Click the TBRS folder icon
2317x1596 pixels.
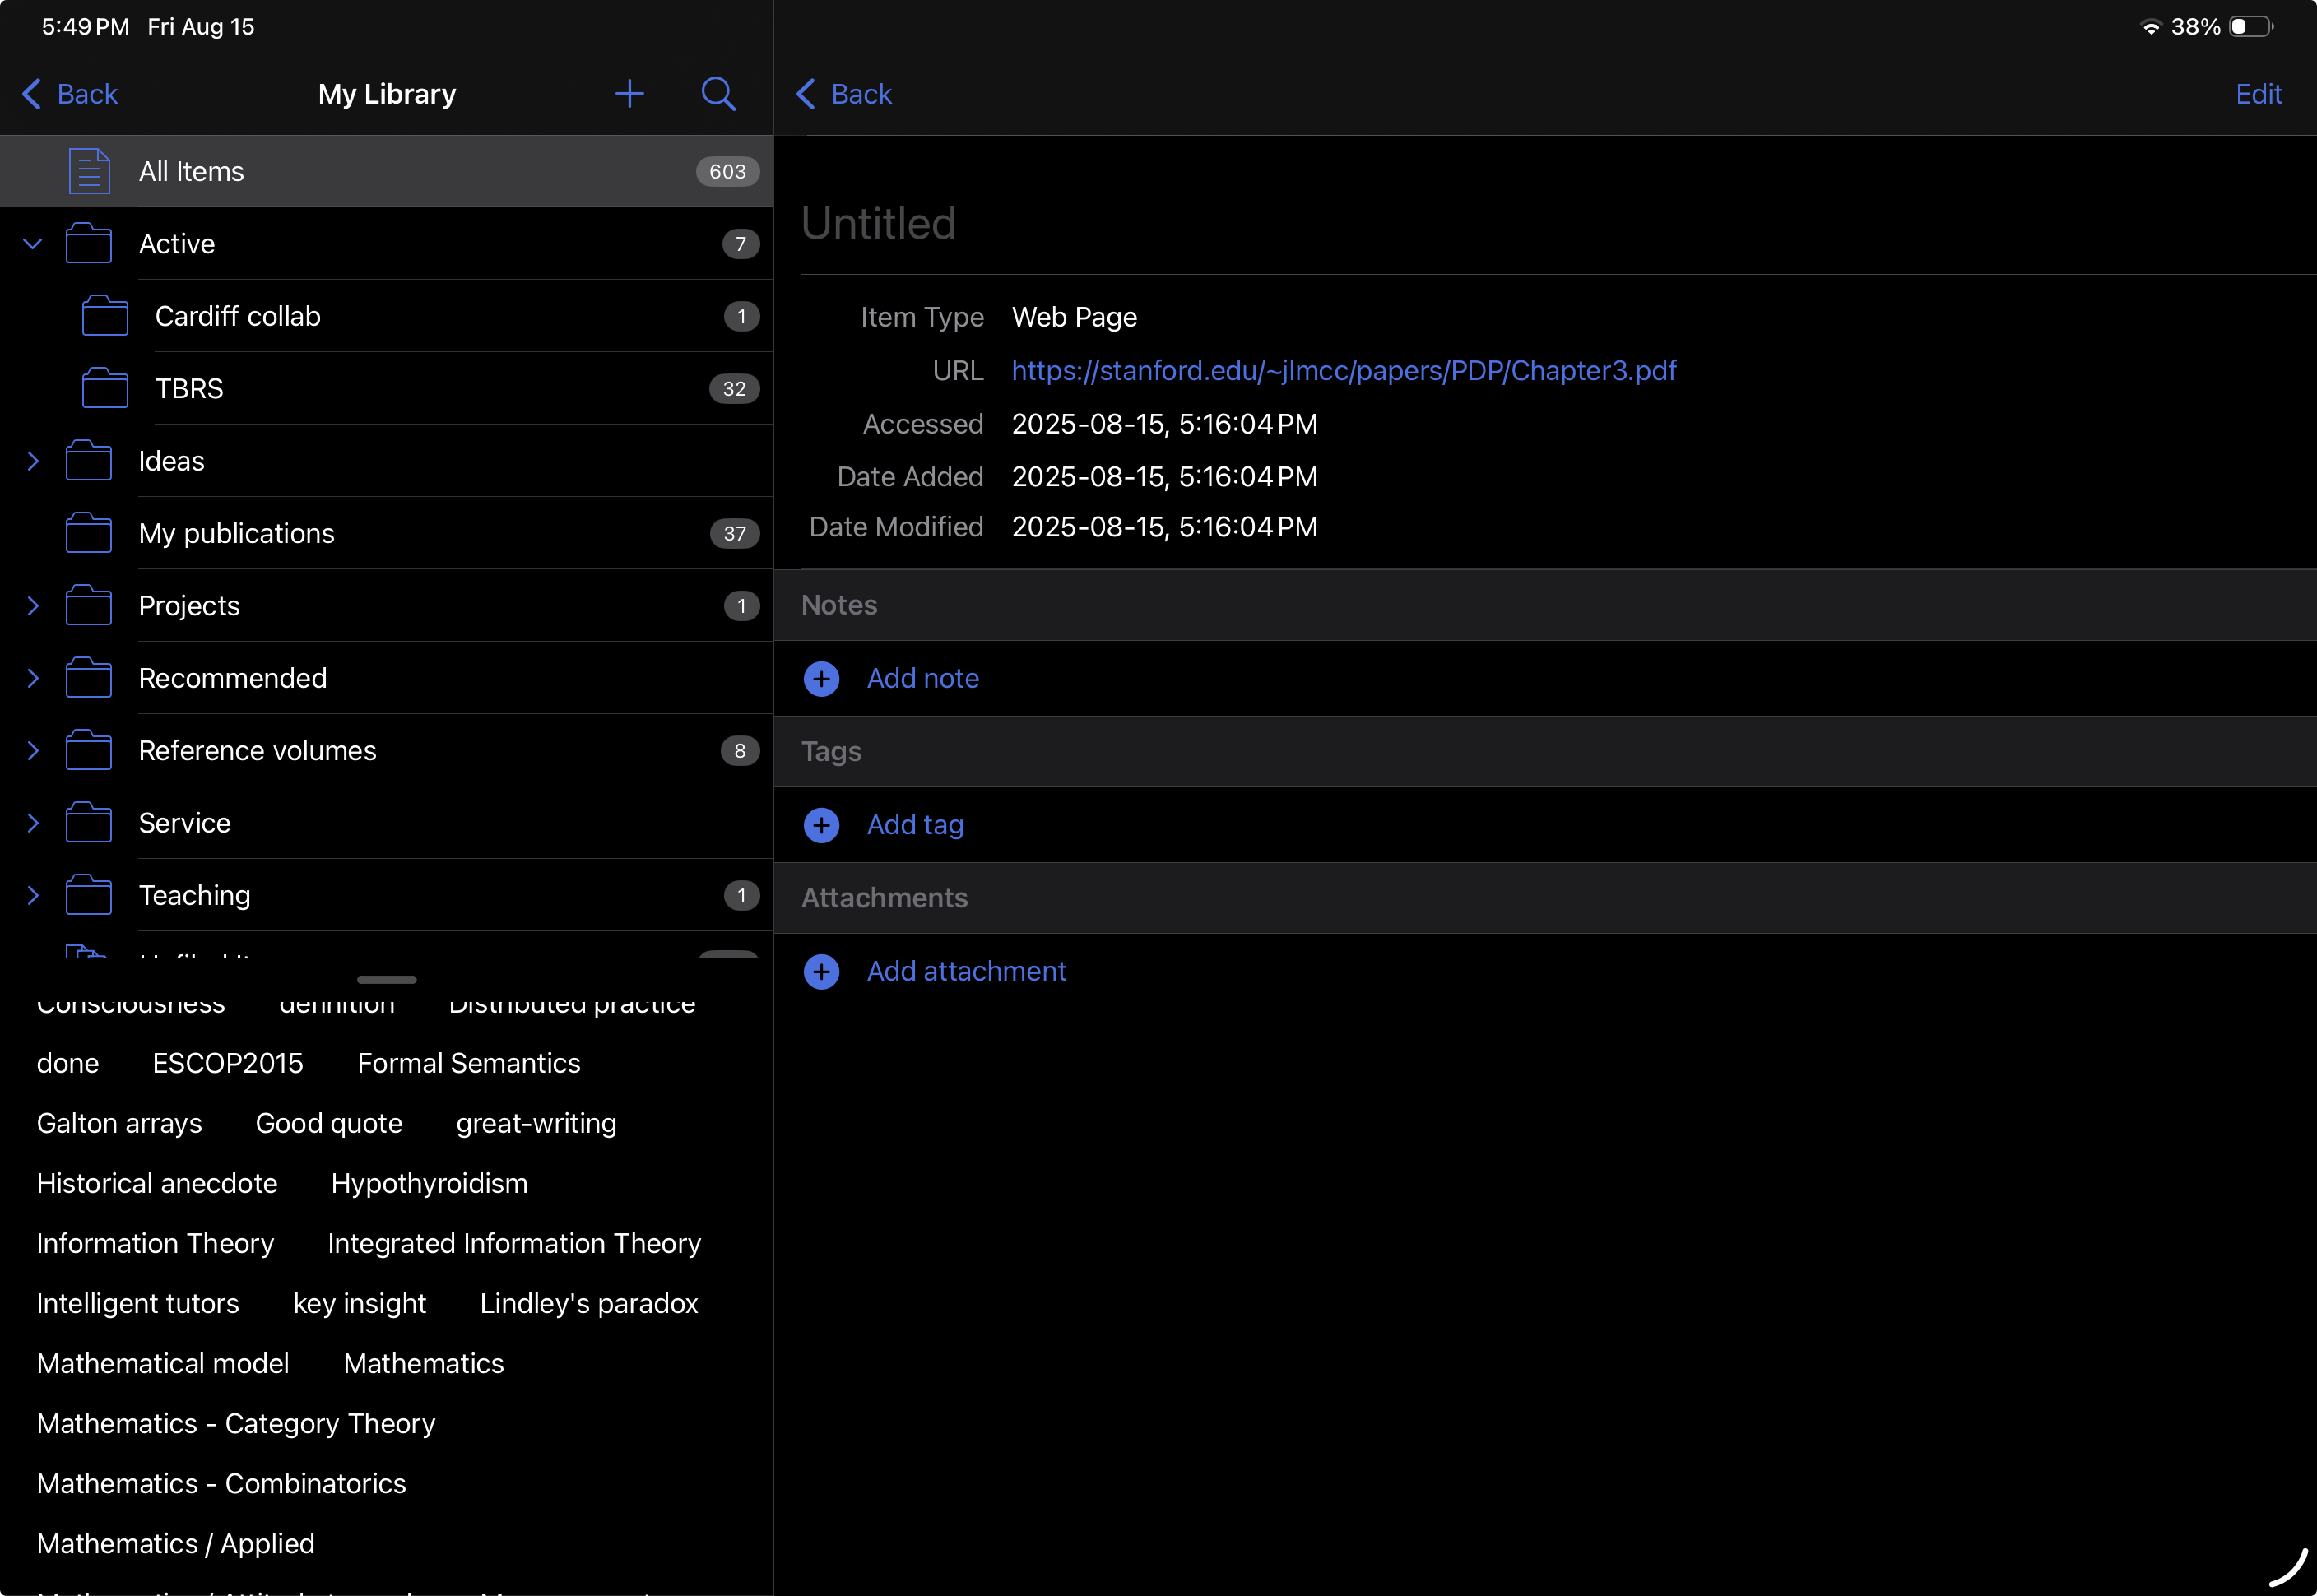(105, 389)
